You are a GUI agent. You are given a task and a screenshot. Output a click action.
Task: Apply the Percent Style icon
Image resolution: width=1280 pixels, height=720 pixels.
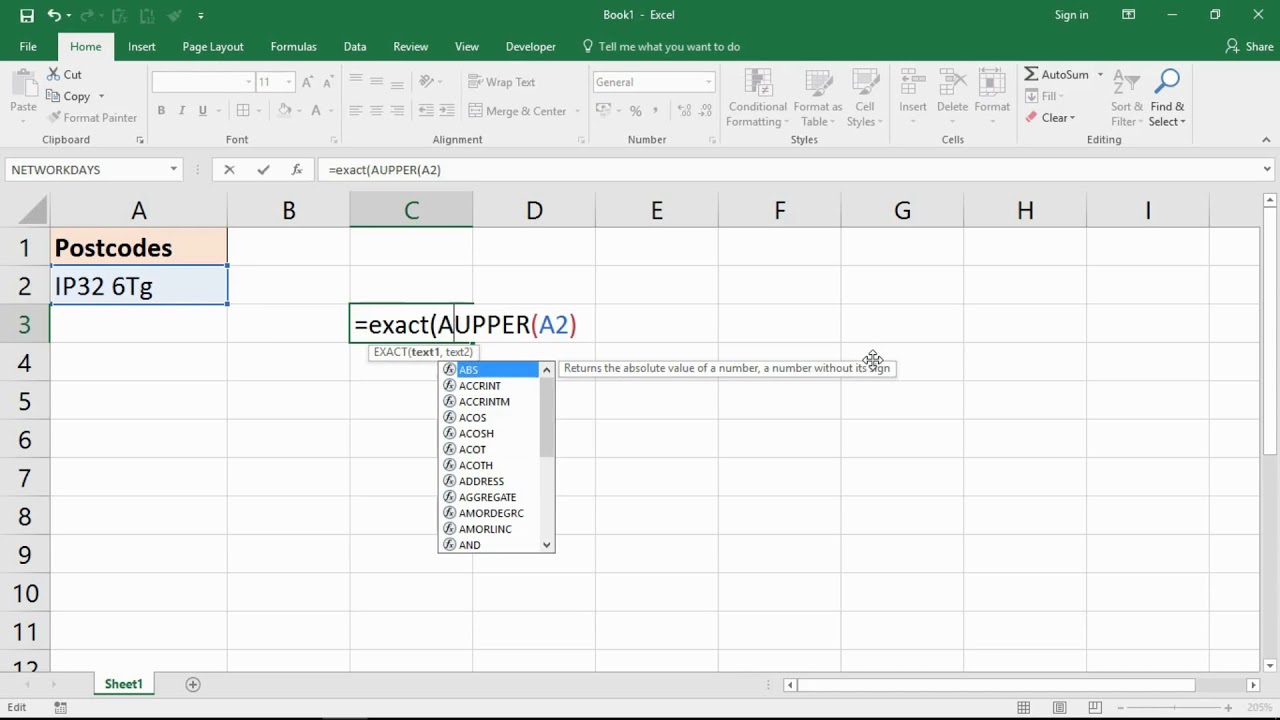point(635,111)
